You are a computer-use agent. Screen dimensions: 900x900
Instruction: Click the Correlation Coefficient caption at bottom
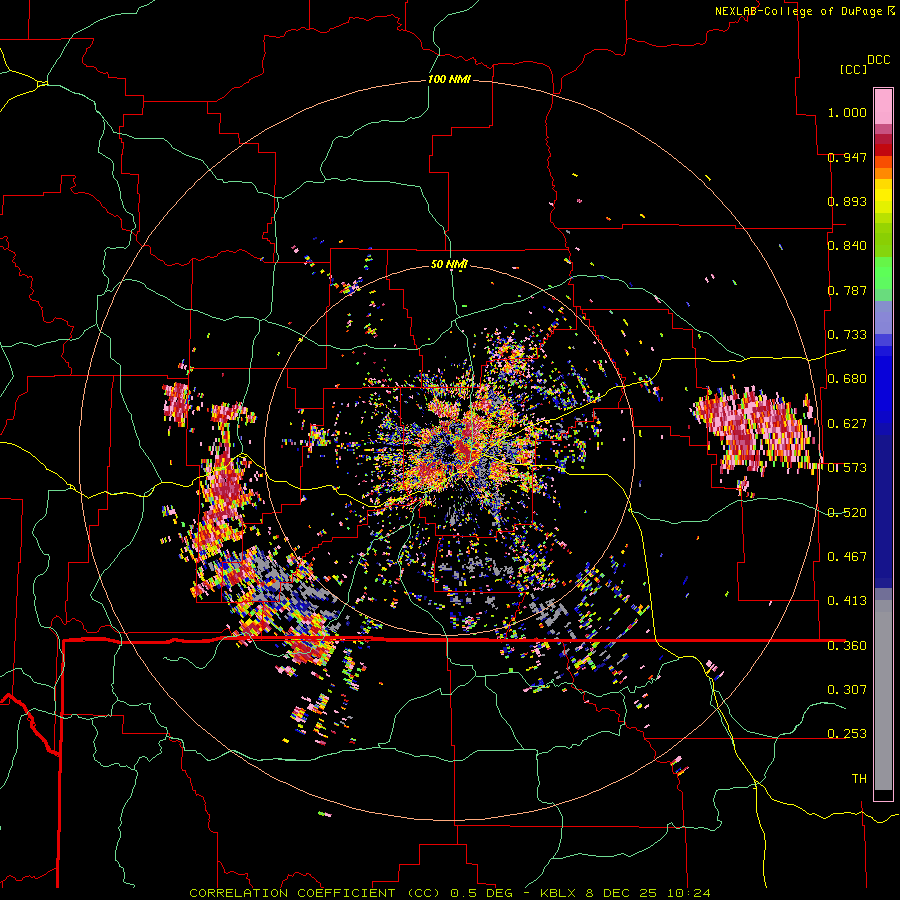(x=449, y=893)
